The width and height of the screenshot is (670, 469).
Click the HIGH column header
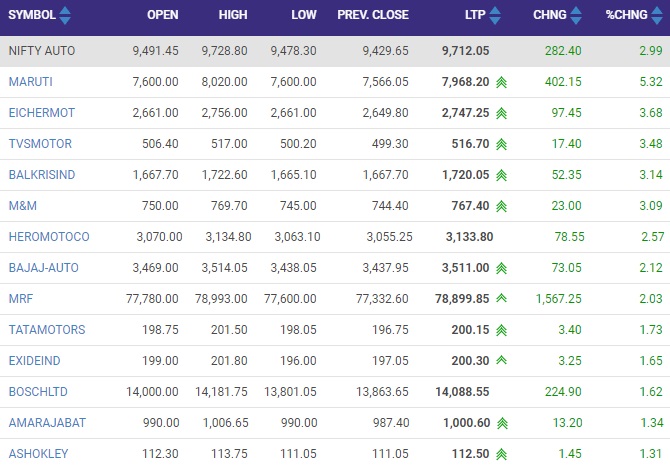click(233, 15)
